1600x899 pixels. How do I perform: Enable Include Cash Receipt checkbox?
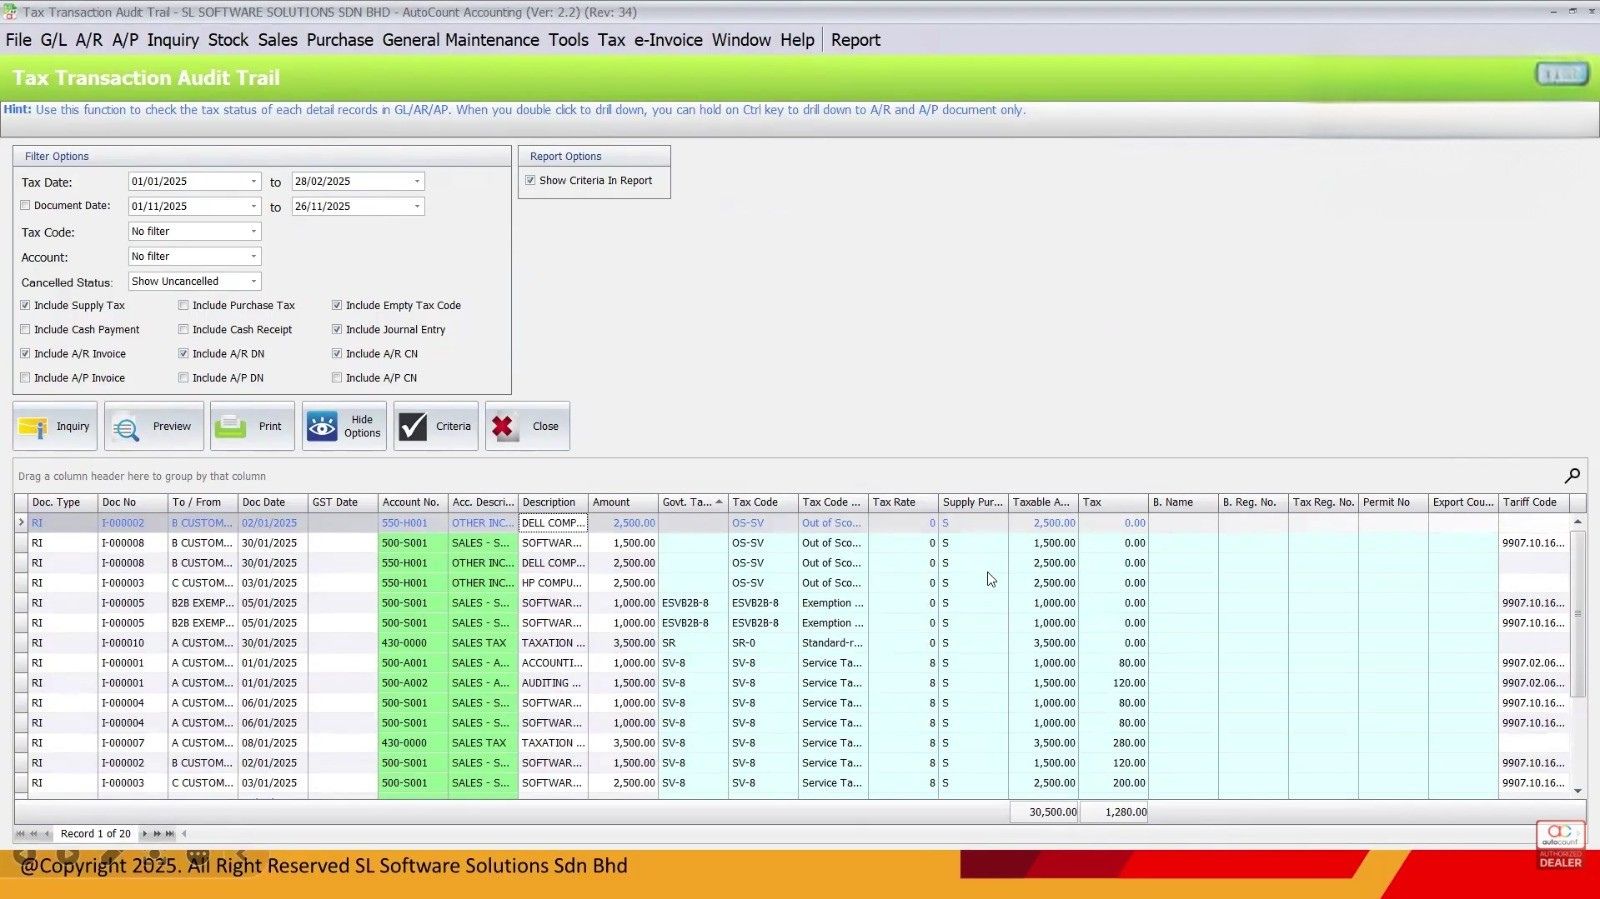[x=183, y=329]
